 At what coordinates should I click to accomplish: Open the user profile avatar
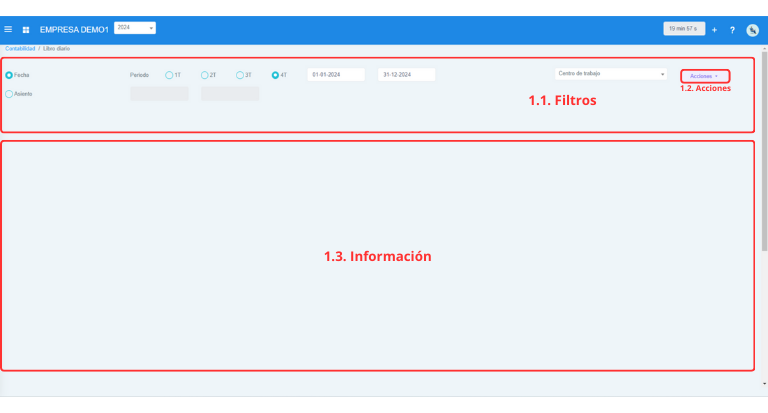pyautogui.click(x=752, y=30)
